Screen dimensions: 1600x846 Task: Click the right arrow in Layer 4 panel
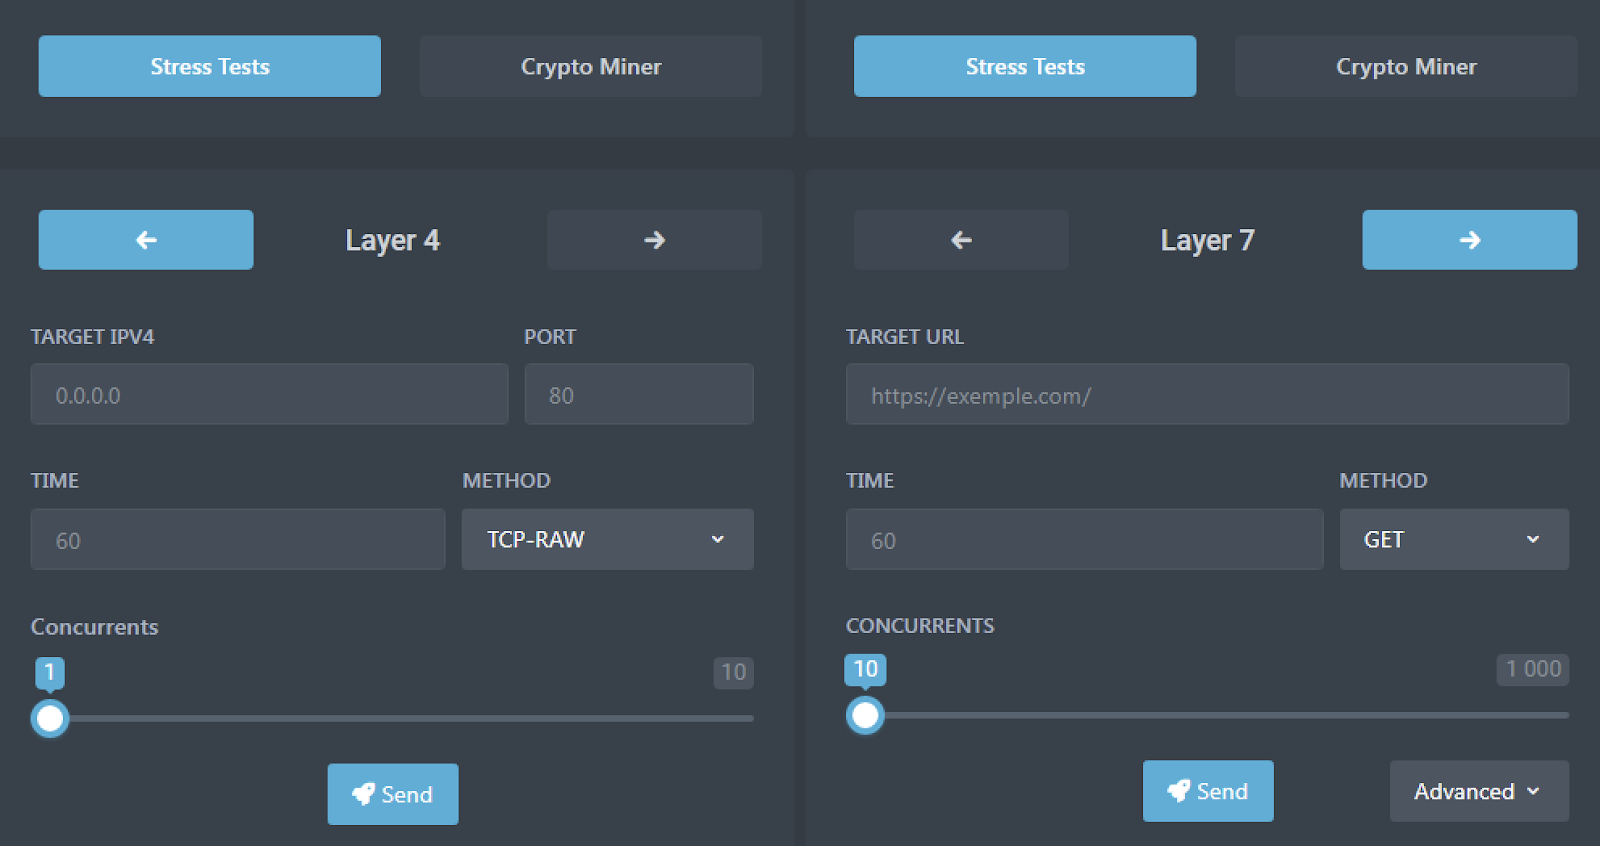pos(654,240)
